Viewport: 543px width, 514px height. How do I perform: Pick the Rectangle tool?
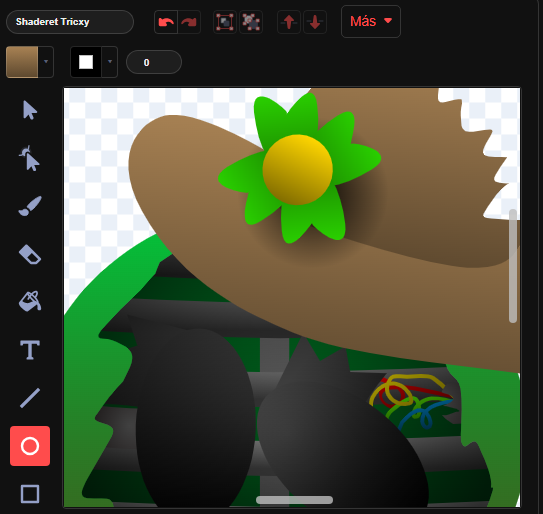point(30,494)
